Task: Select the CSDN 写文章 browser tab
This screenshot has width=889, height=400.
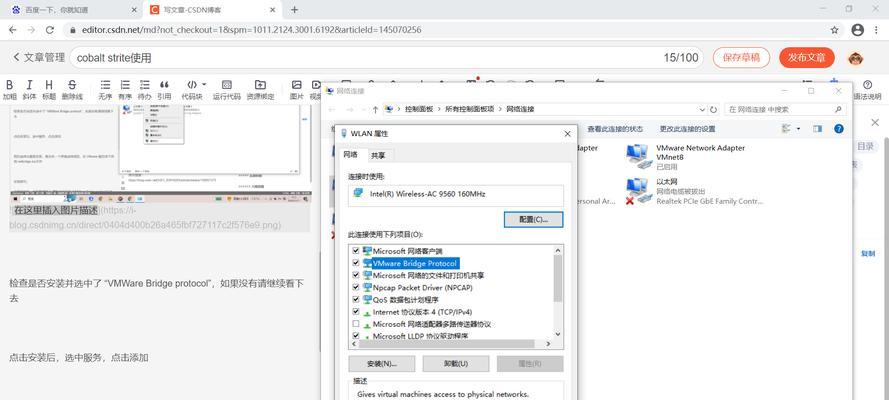Action: 213,10
